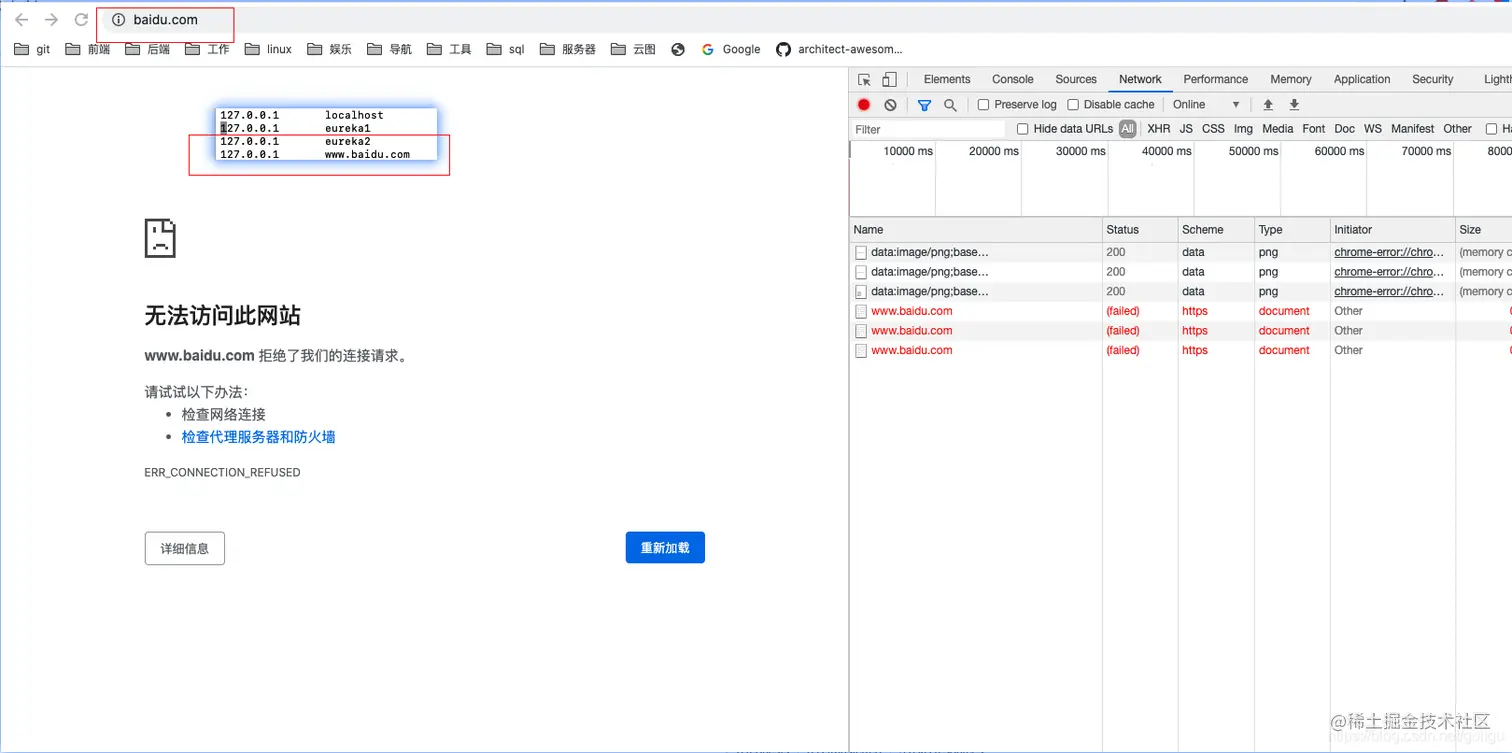Open the 工作 bookmarks folder
This screenshot has height=753, width=1512.
point(208,49)
